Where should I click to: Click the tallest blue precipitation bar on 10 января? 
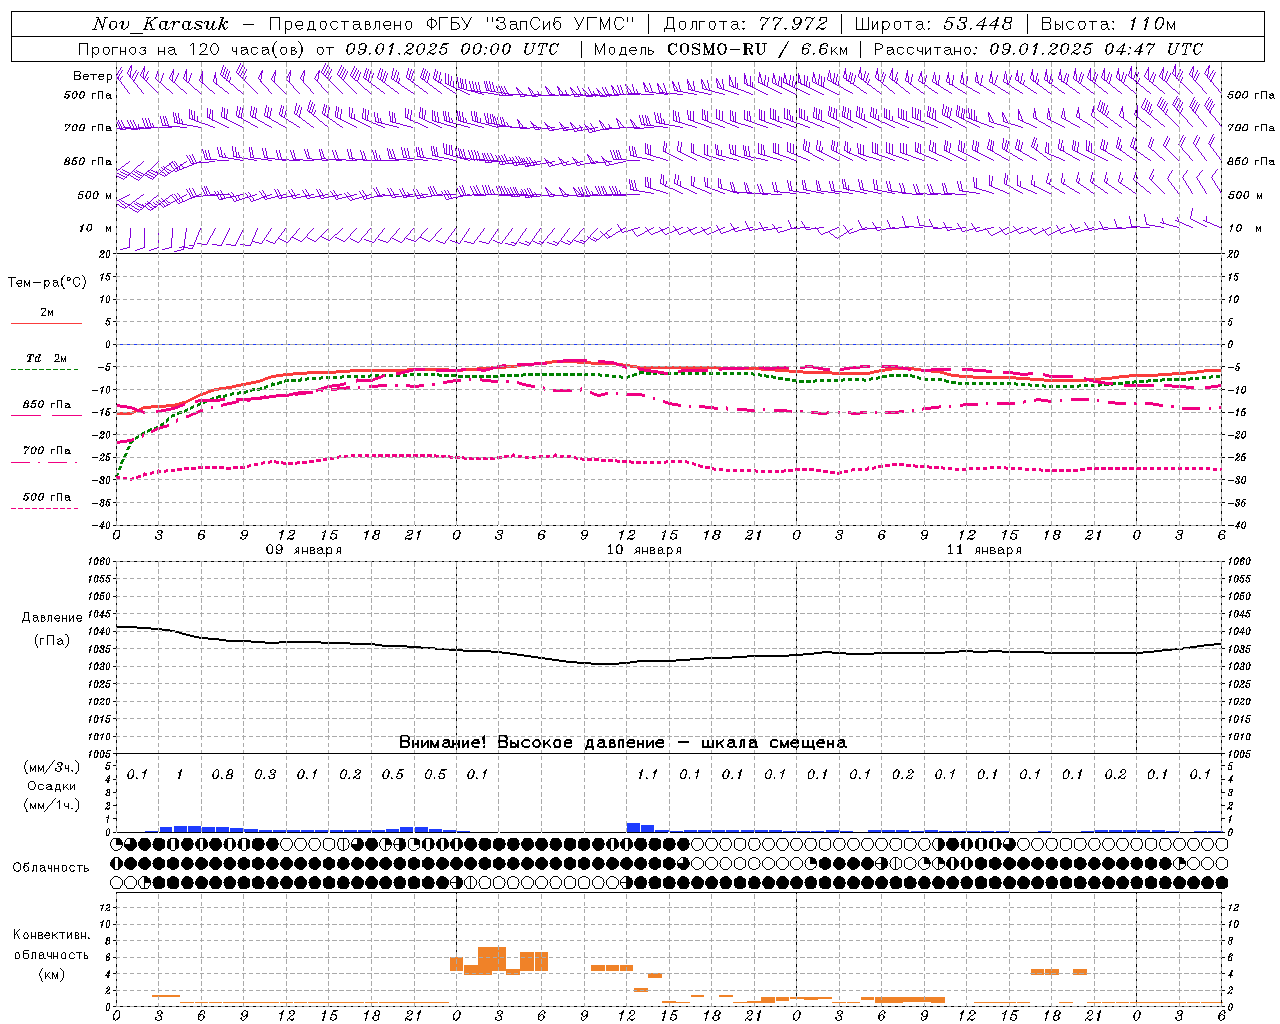coord(633,827)
